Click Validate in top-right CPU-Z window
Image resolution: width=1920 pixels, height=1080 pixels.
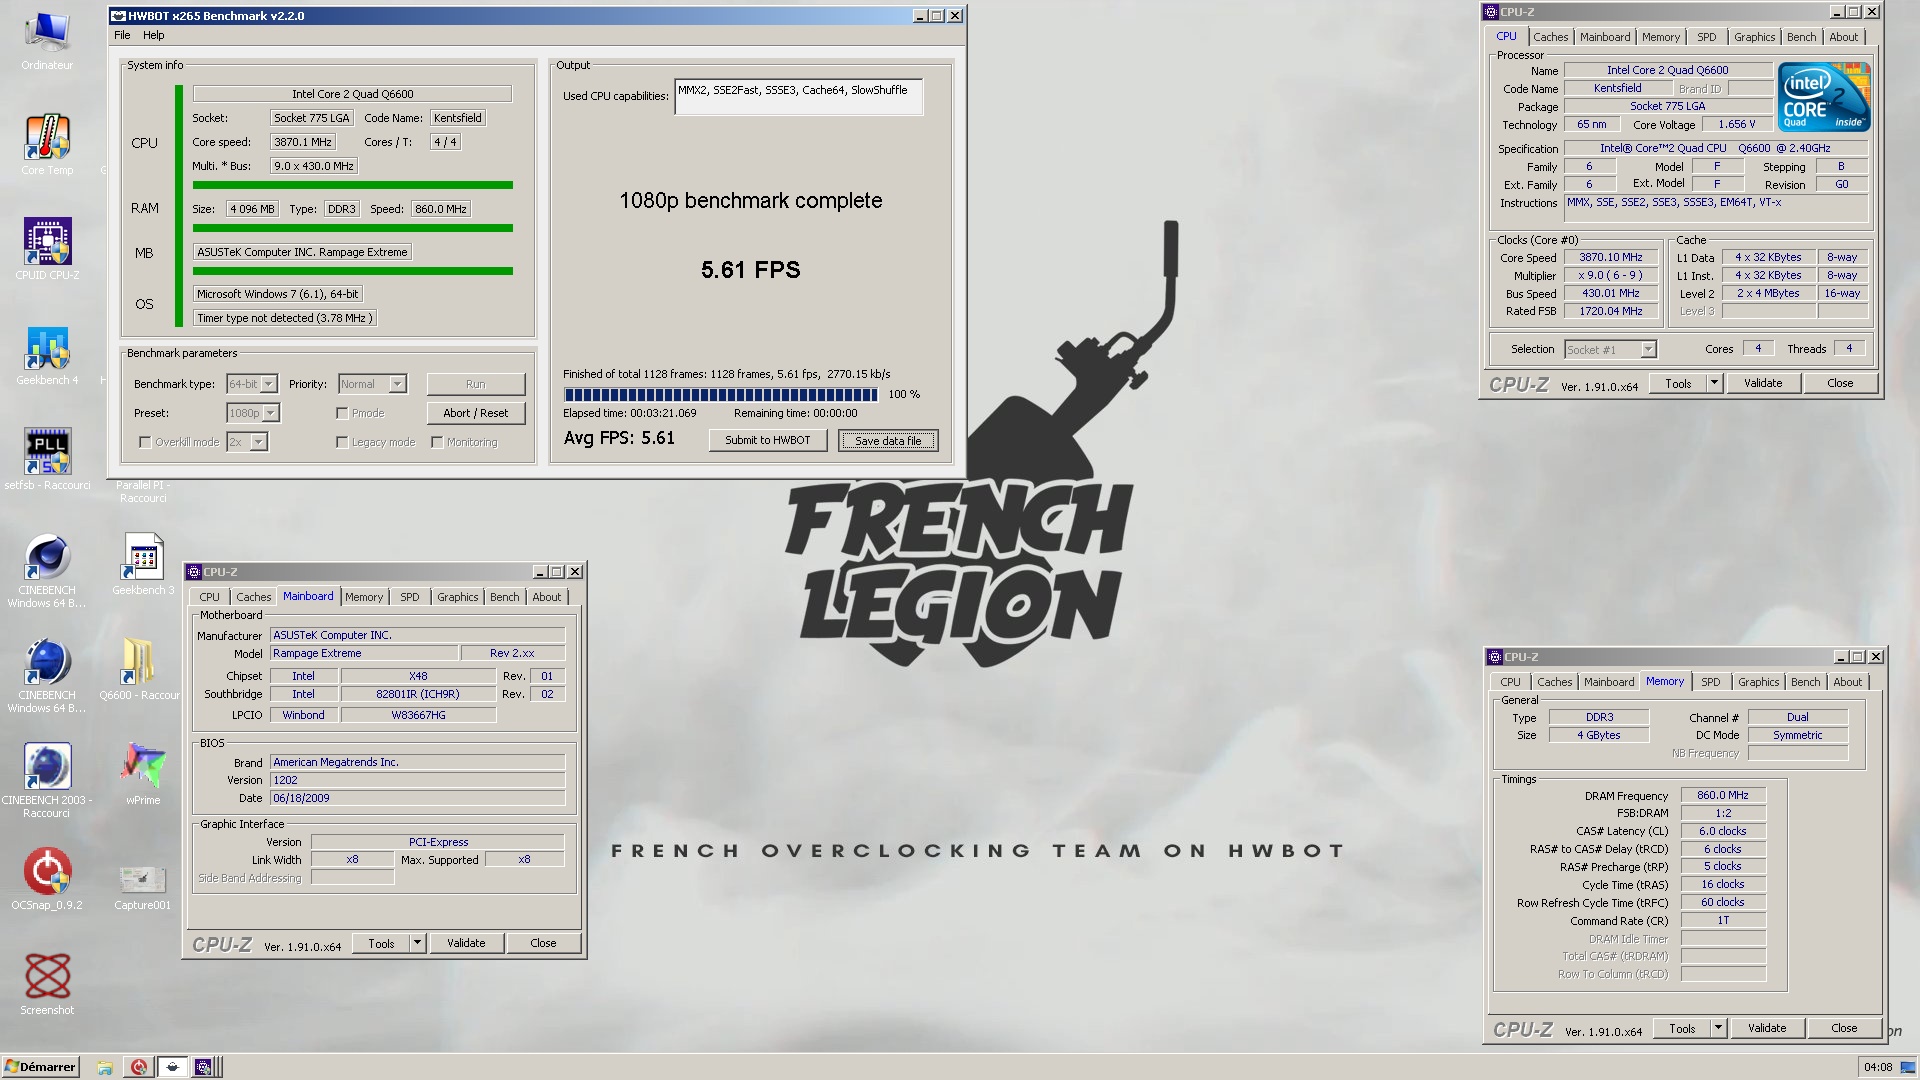click(x=1763, y=383)
